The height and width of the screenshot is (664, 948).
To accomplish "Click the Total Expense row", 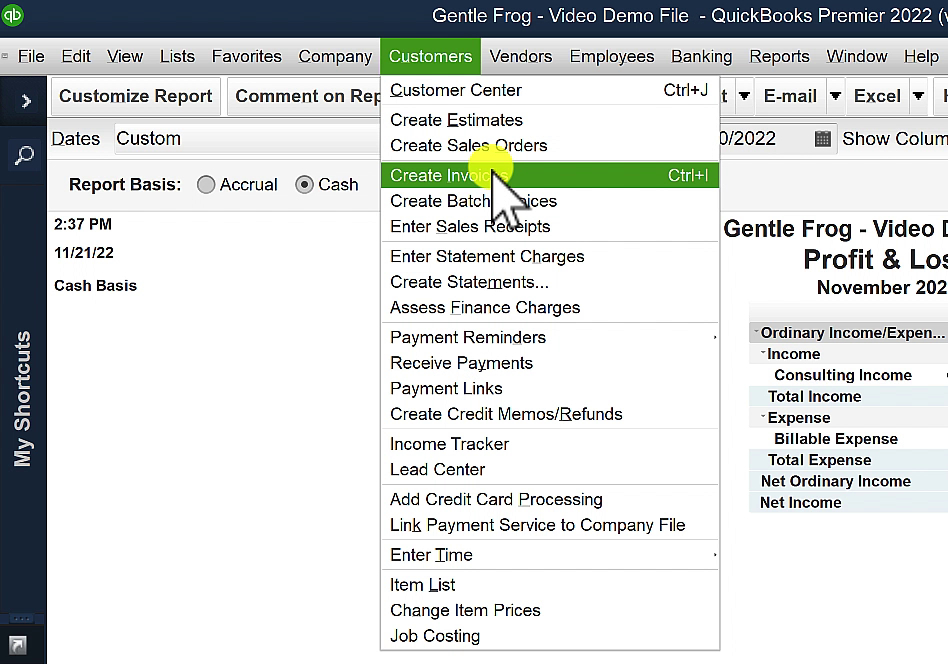I will 848,460.
